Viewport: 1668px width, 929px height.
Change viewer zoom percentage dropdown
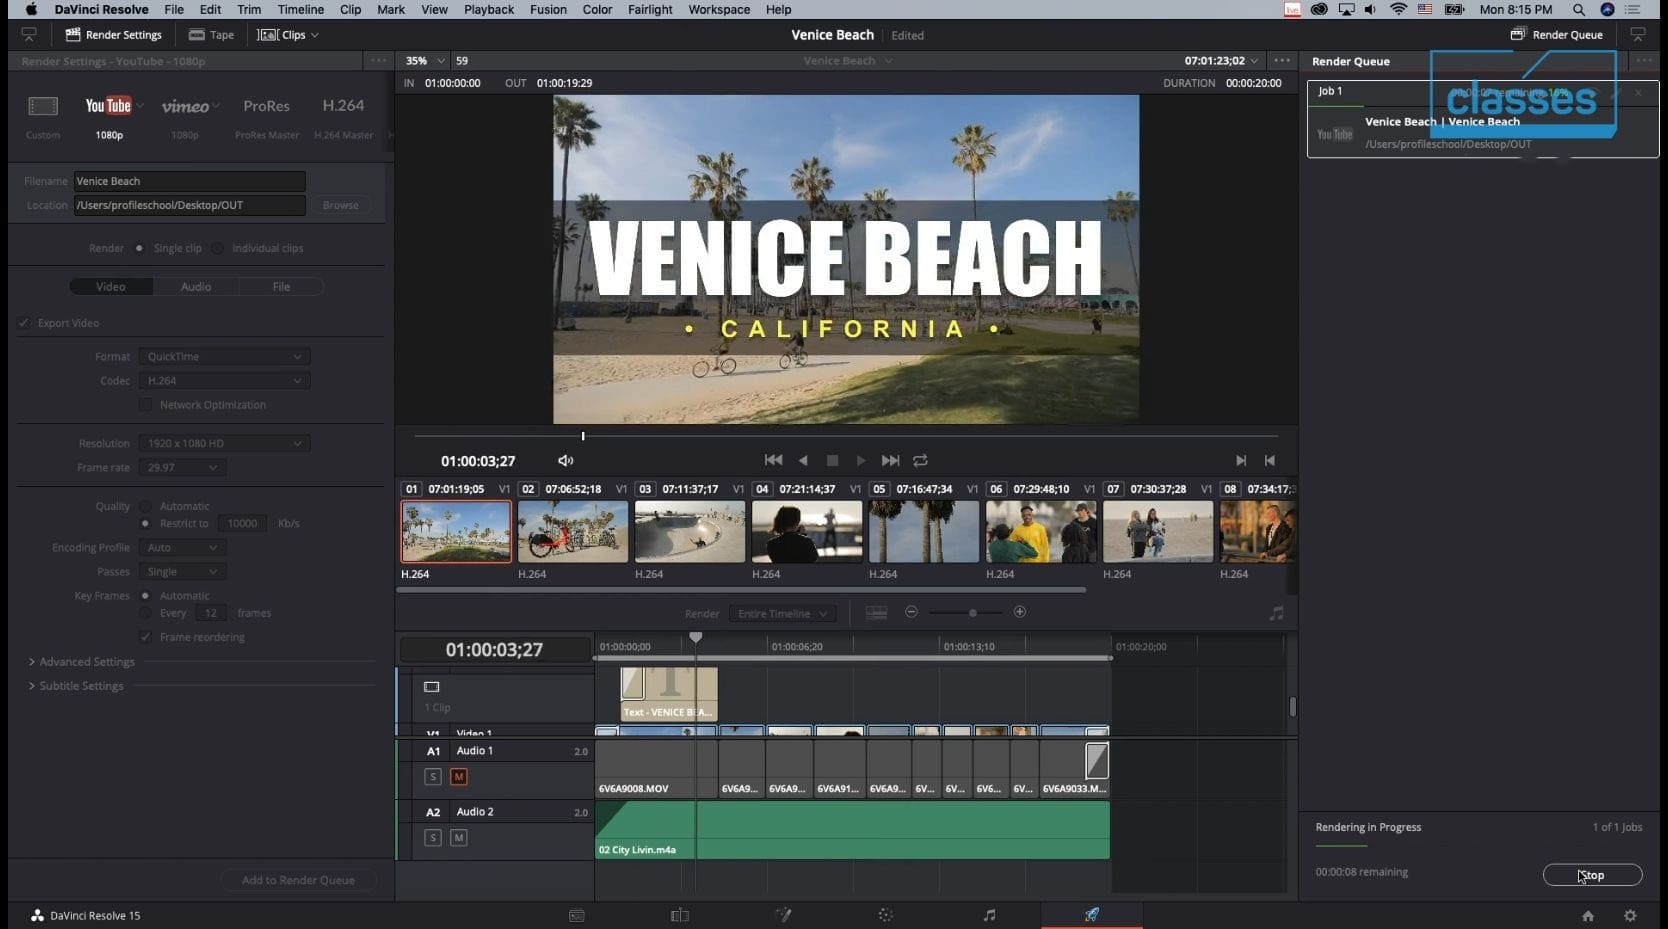point(425,61)
